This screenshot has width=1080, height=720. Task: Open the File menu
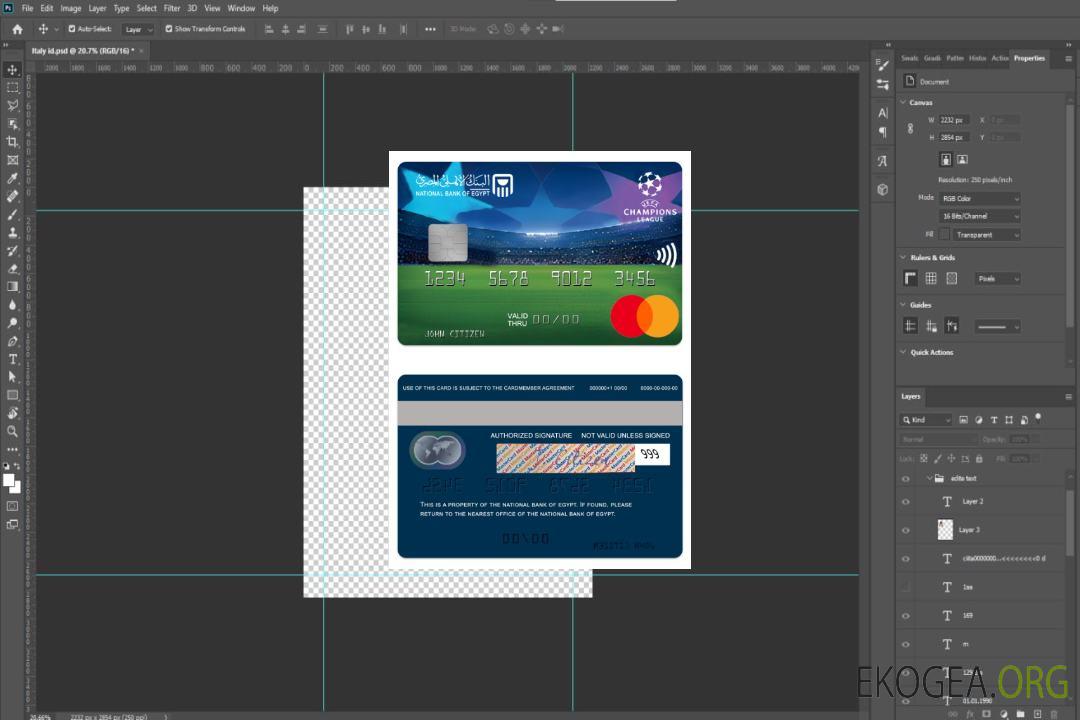[28, 8]
